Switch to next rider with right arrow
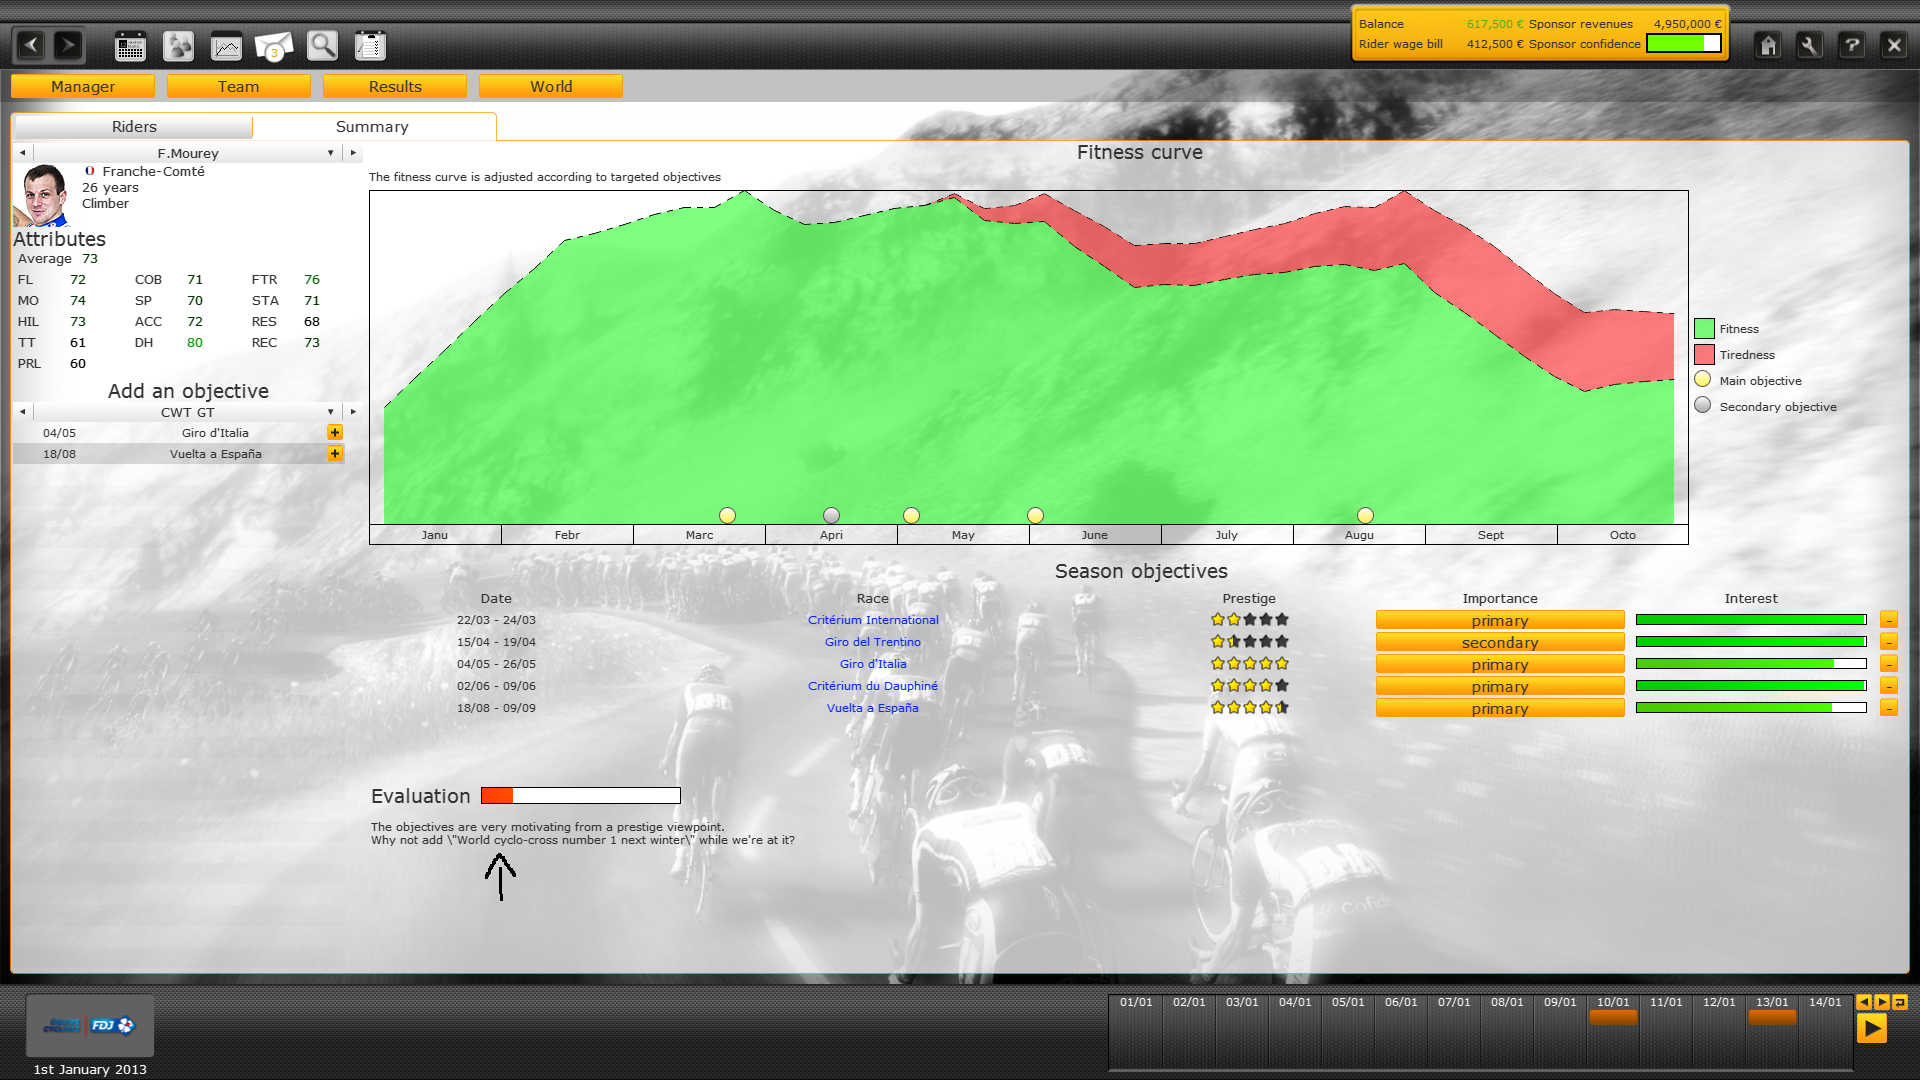The width and height of the screenshot is (1920, 1080). pos(353,153)
